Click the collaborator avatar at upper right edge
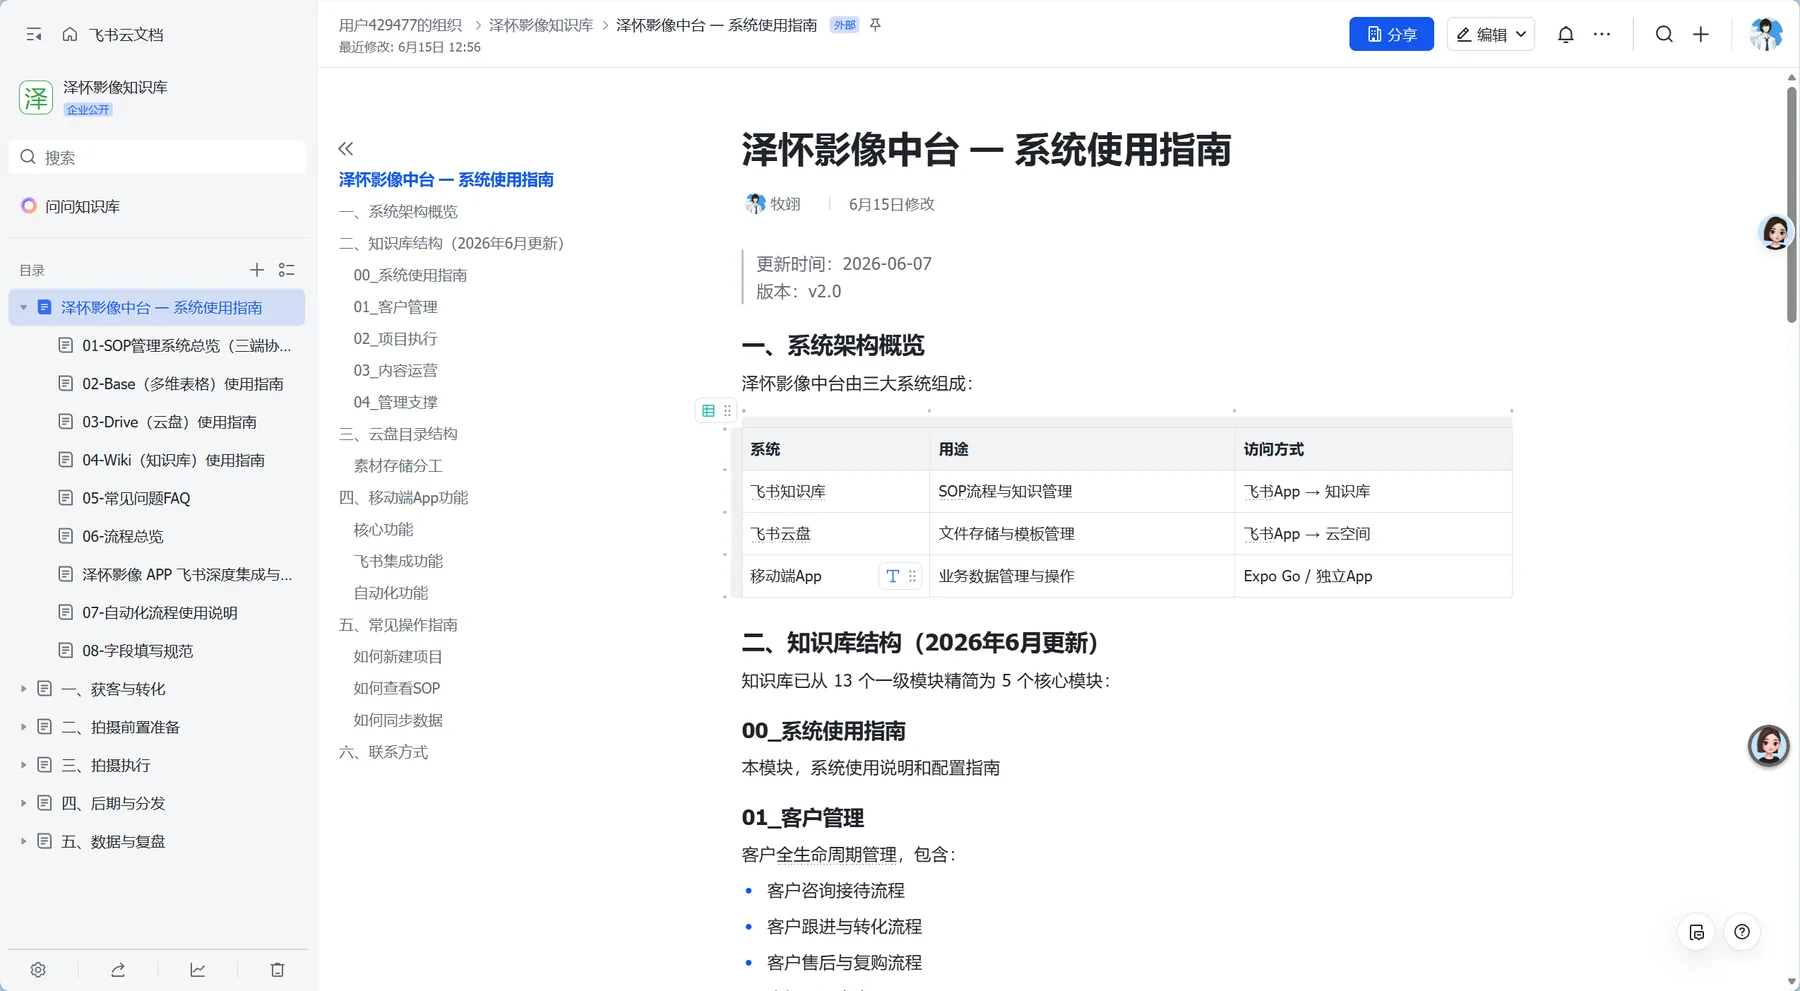Viewport: 1800px width, 991px height. [x=1775, y=232]
